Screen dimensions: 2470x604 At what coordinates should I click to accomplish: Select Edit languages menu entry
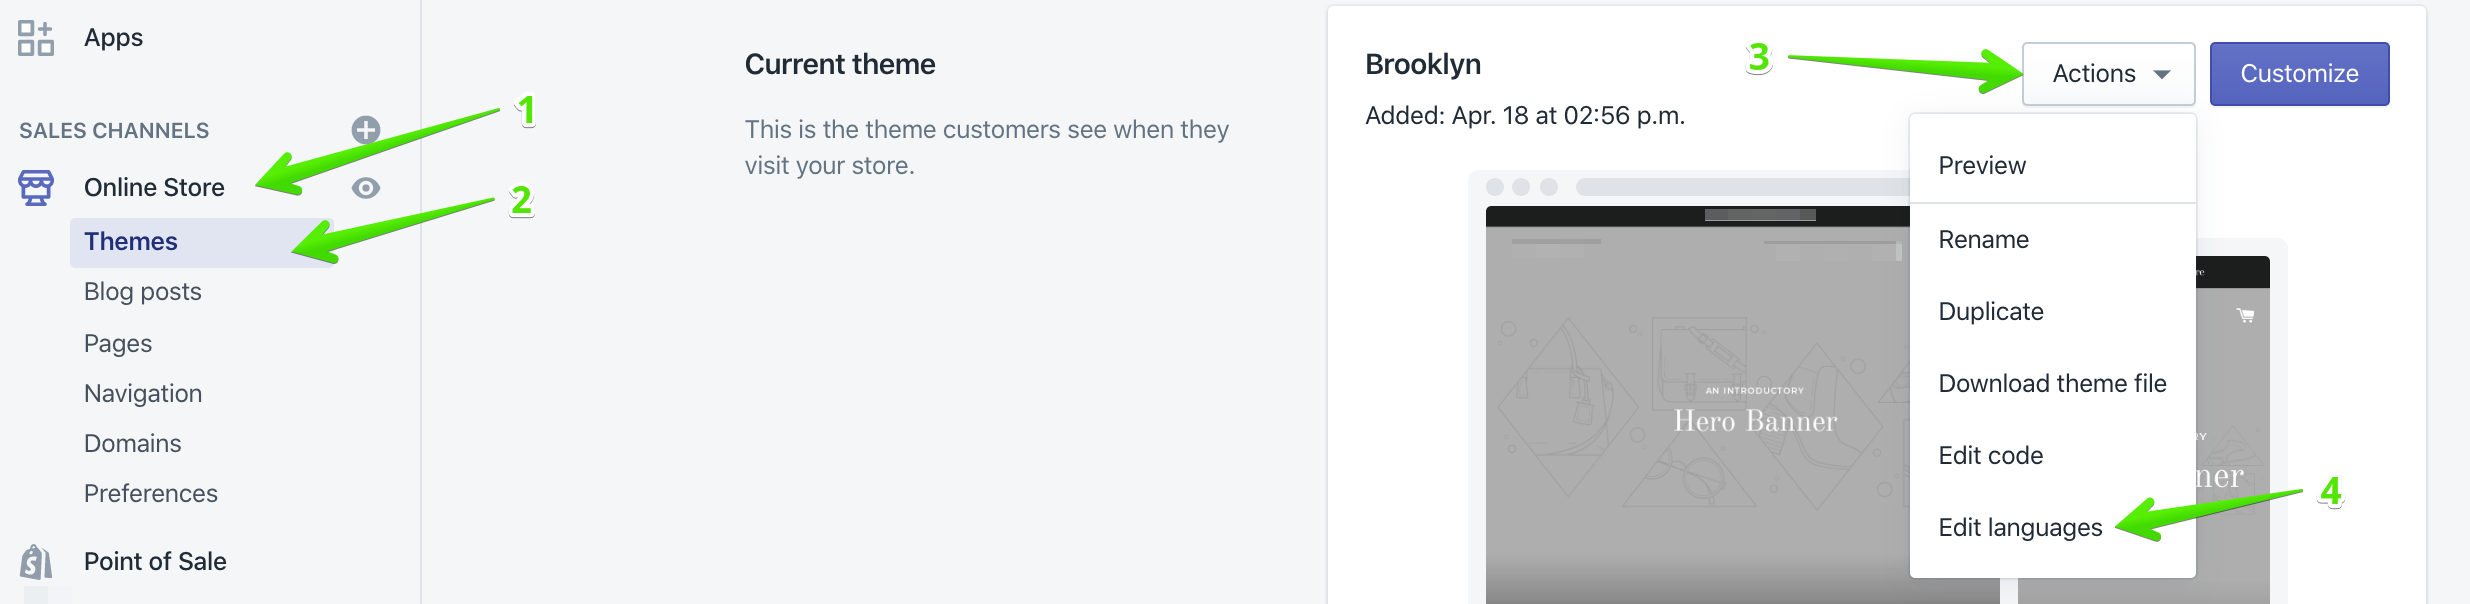pos(2020,528)
